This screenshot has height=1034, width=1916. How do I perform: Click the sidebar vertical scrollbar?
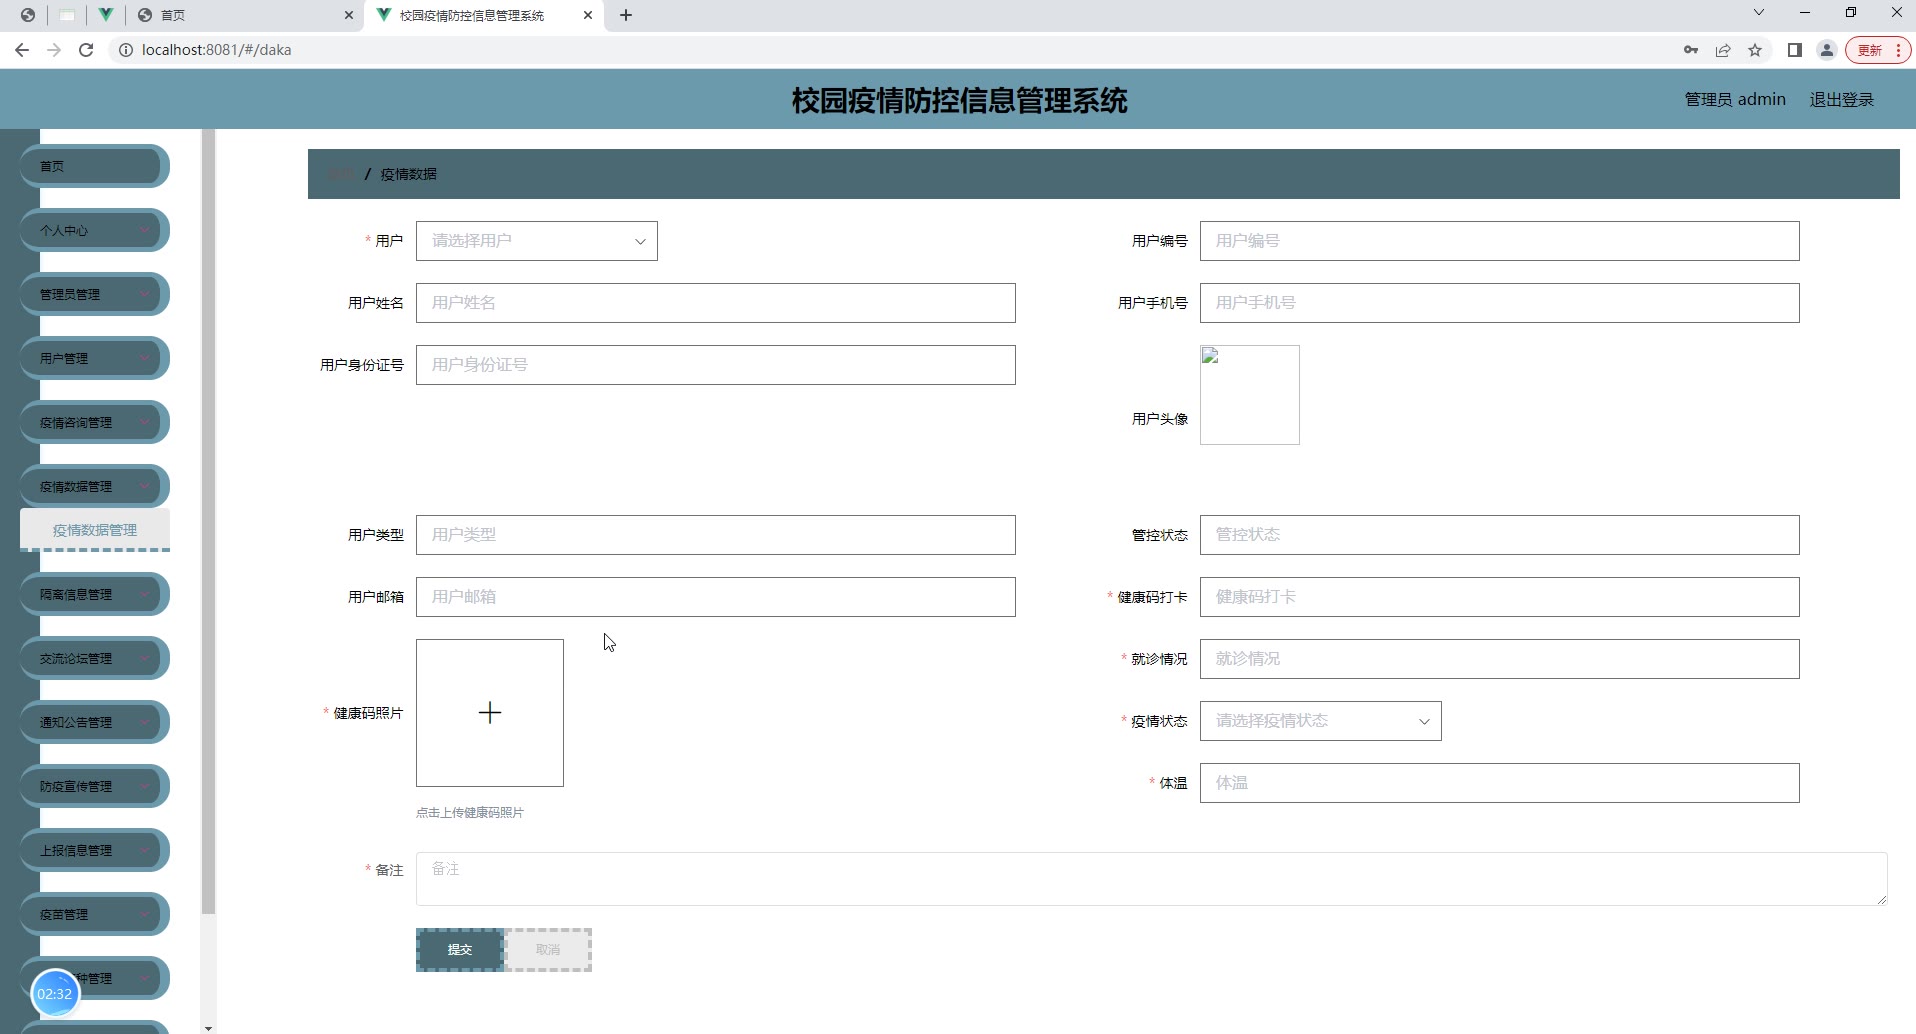click(x=208, y=520)
